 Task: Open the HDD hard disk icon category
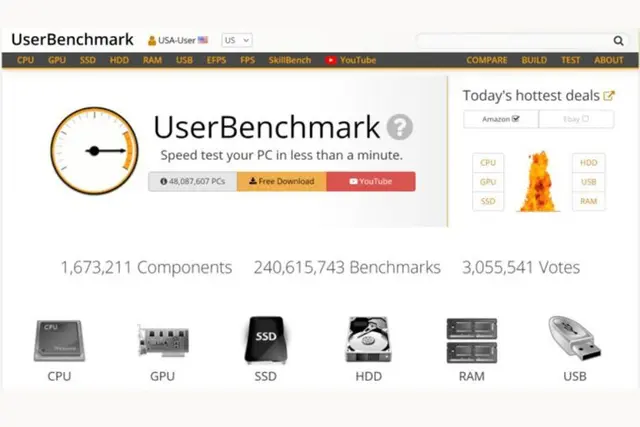pos(369,340)
